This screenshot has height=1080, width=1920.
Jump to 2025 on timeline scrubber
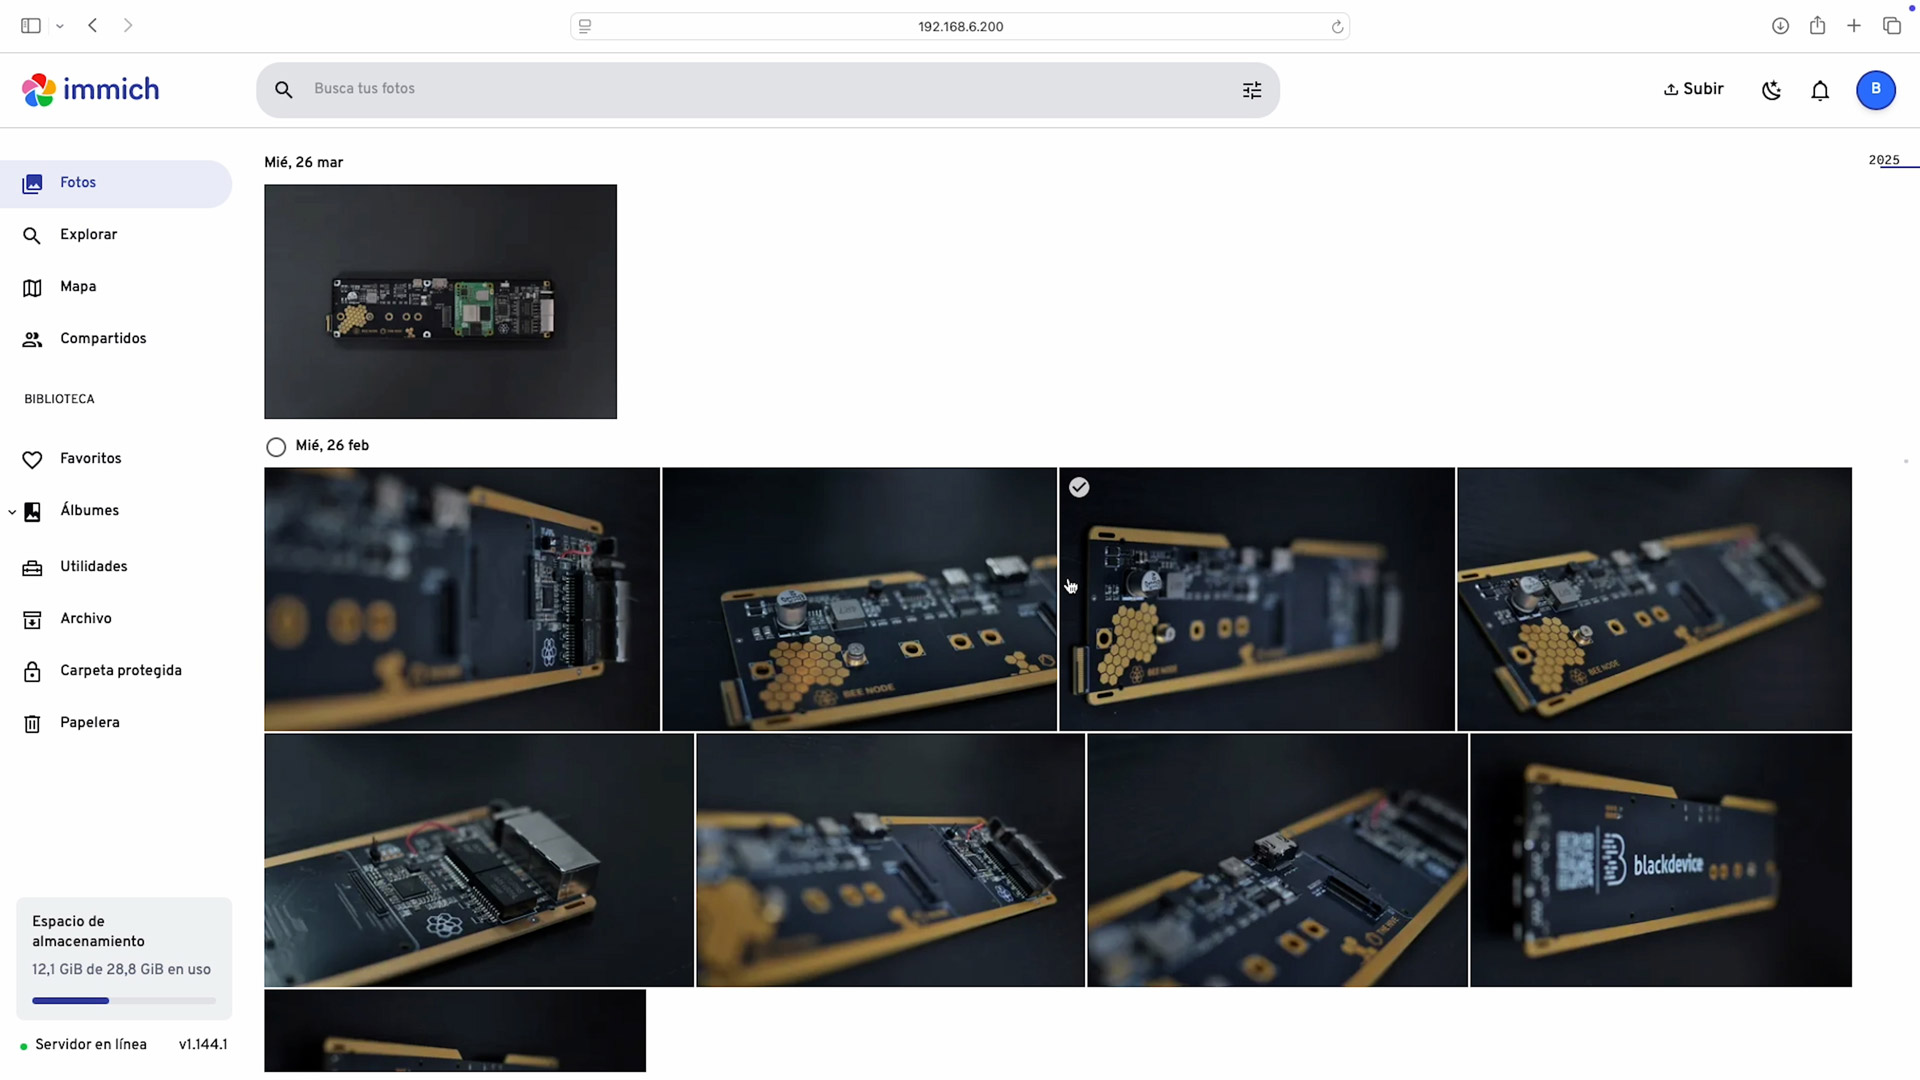tap(1884, 160)
